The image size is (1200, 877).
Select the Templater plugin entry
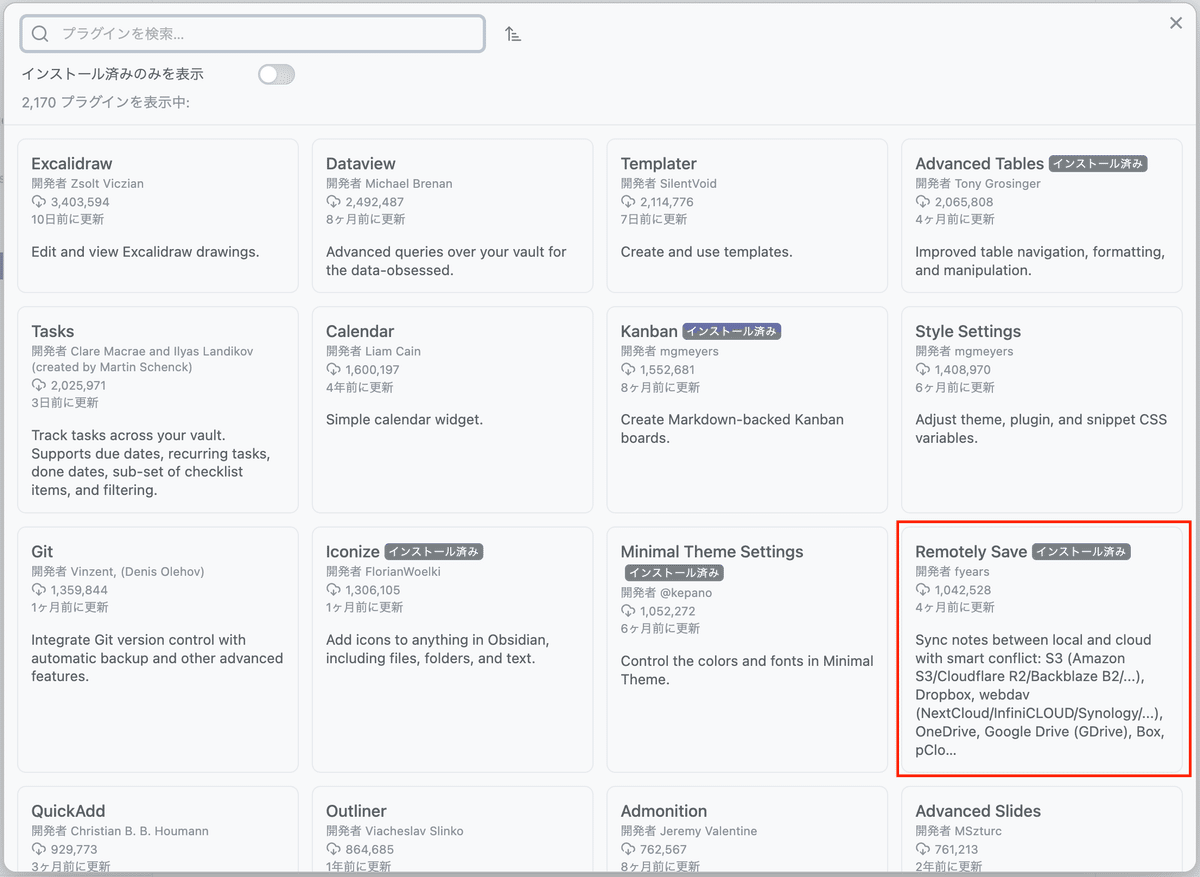pos(747,215)
